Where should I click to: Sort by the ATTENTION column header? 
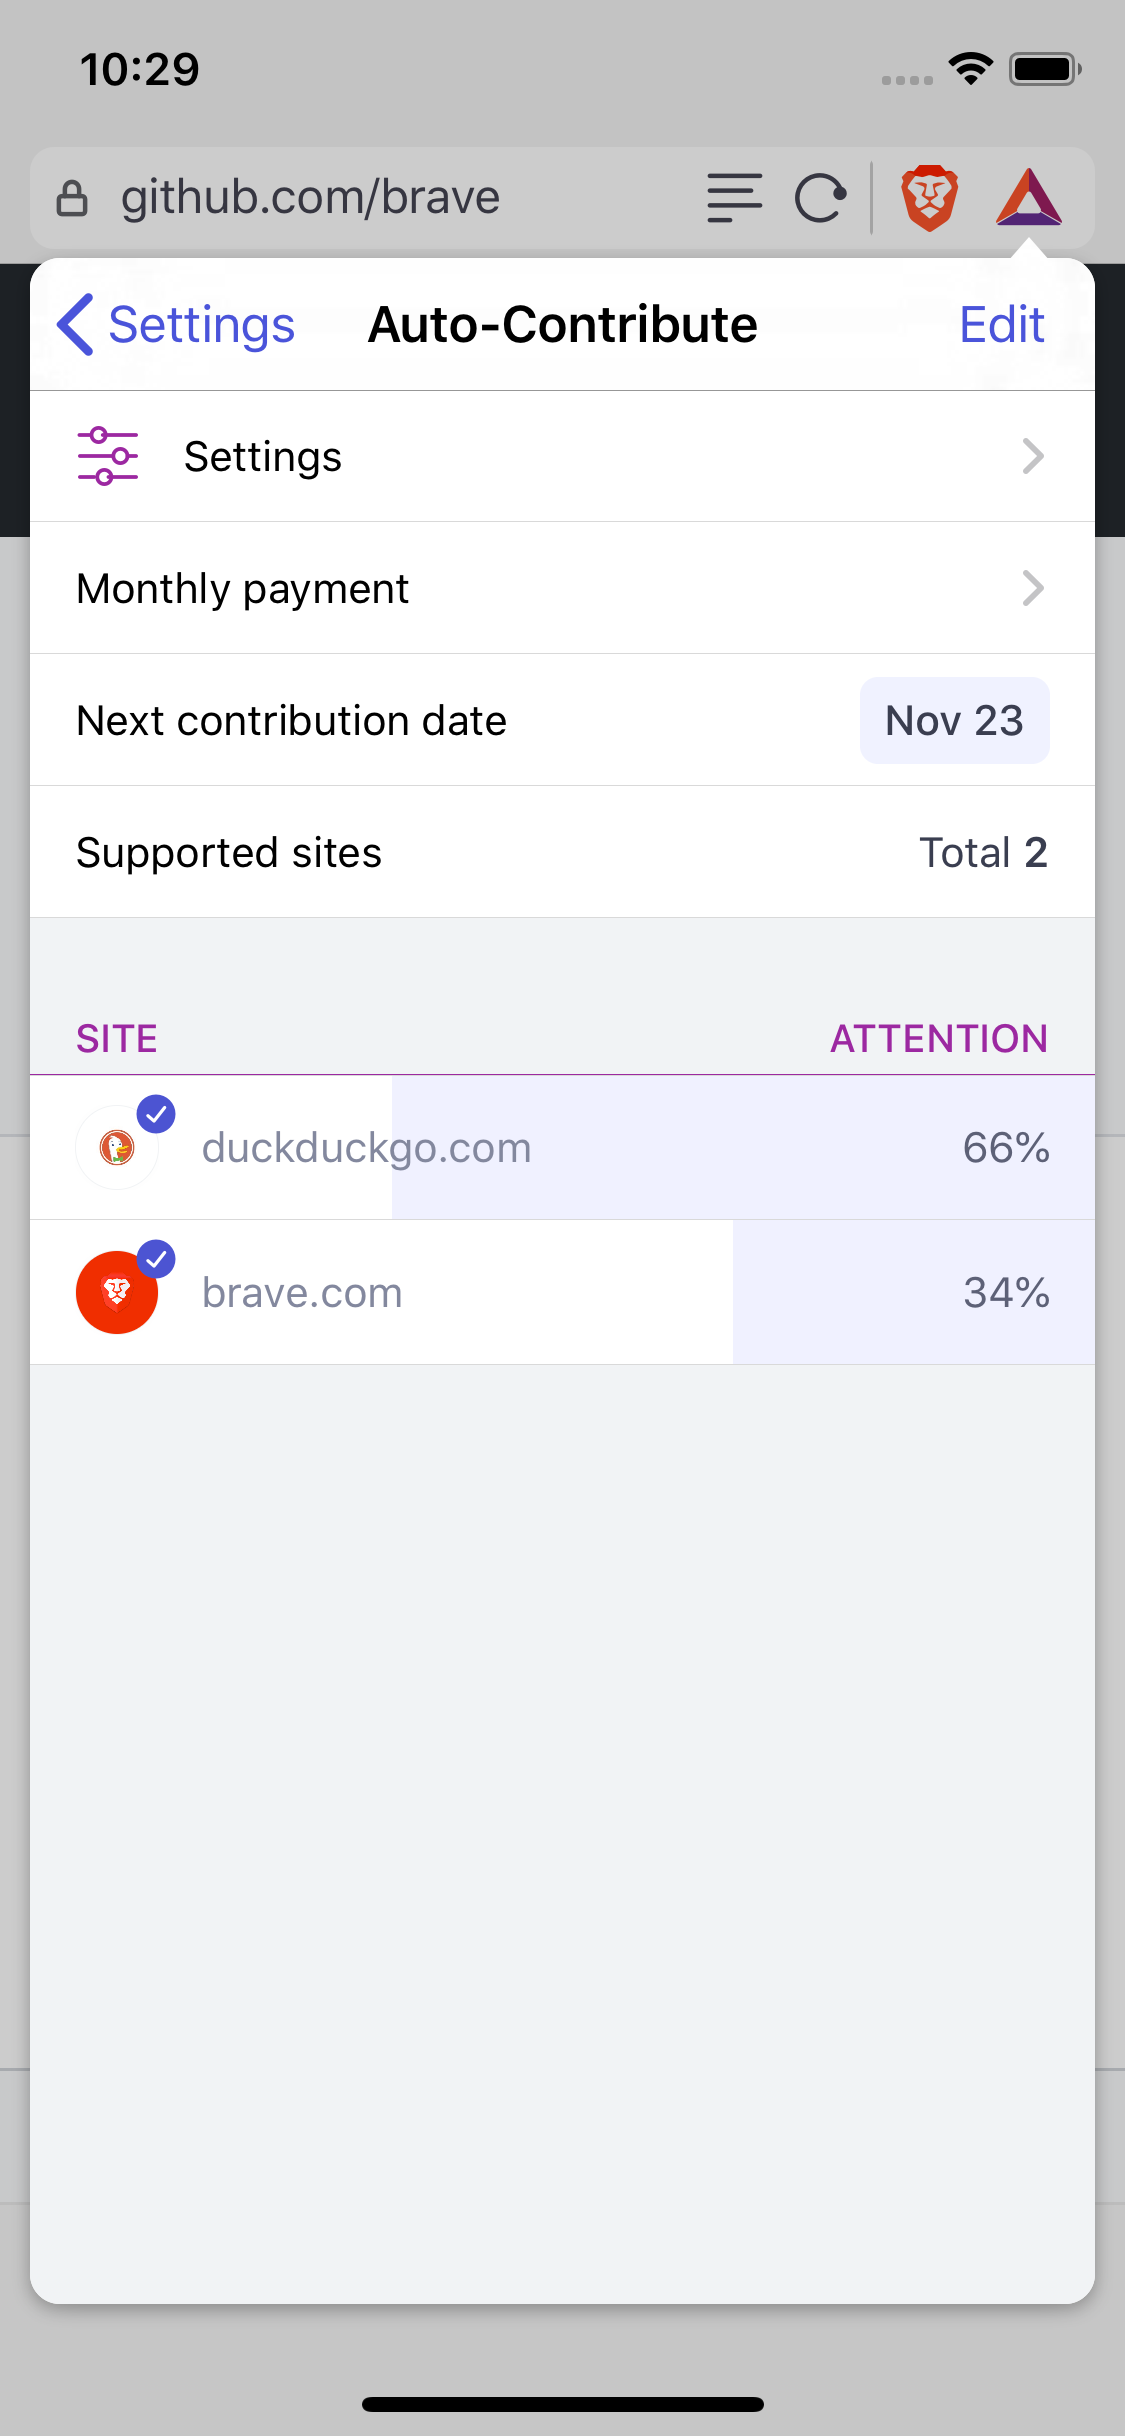pos(939,1039)
